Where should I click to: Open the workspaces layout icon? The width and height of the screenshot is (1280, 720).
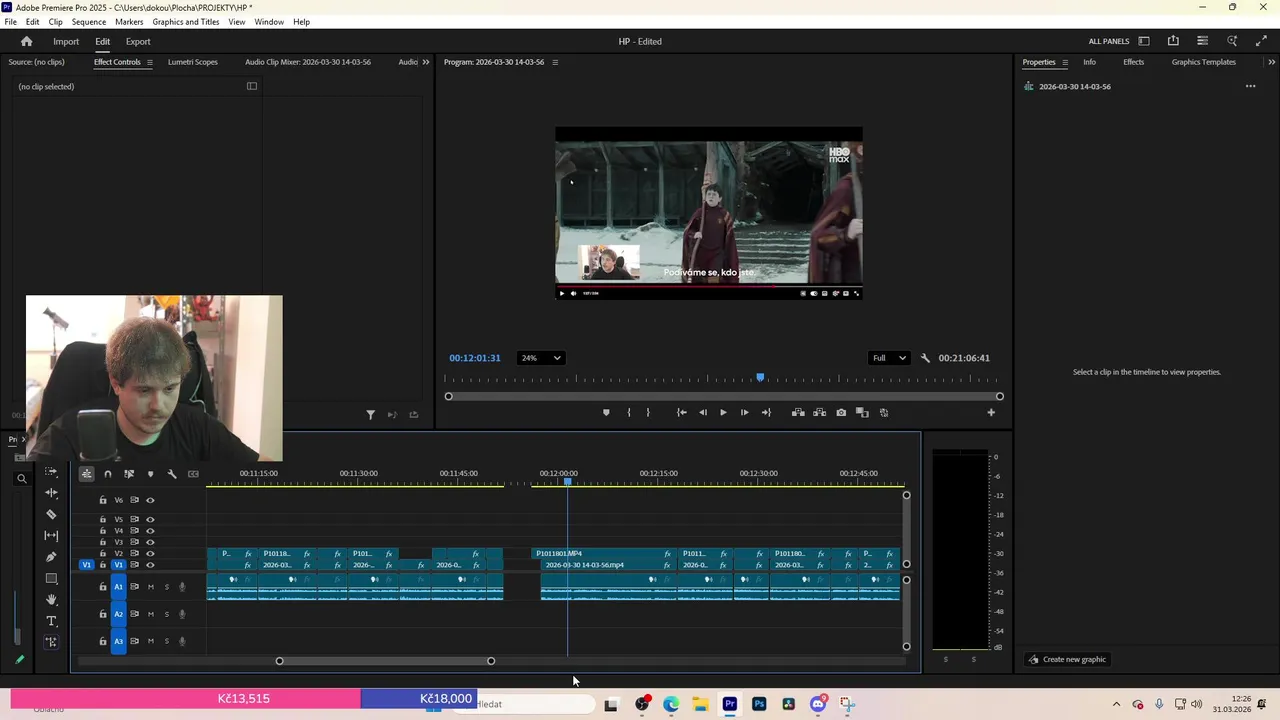(x=1144, y=41)
